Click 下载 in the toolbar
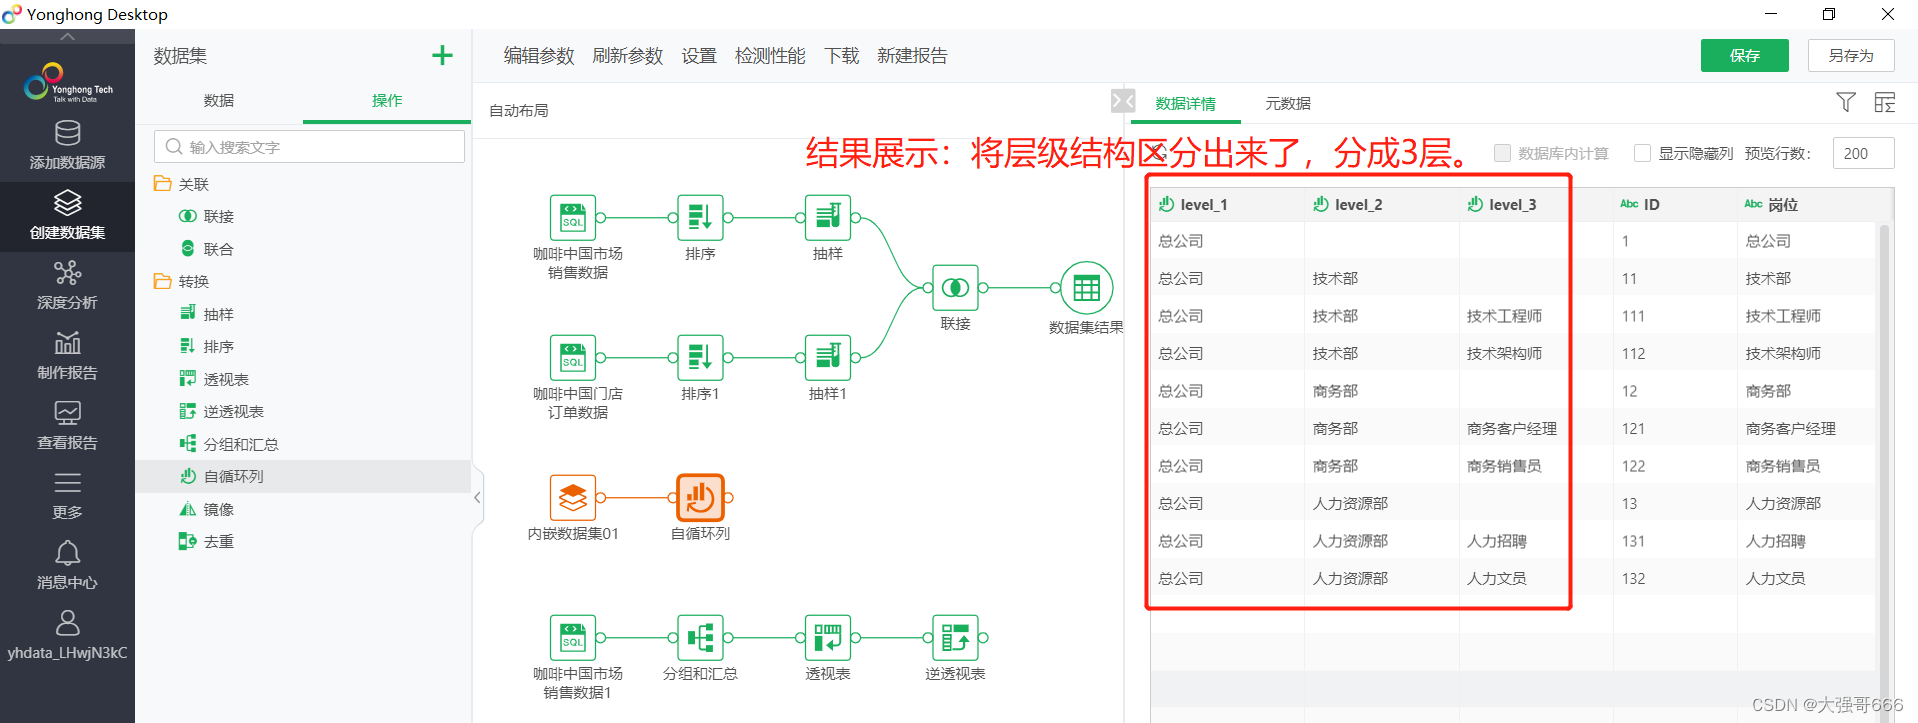 point(842,56)
